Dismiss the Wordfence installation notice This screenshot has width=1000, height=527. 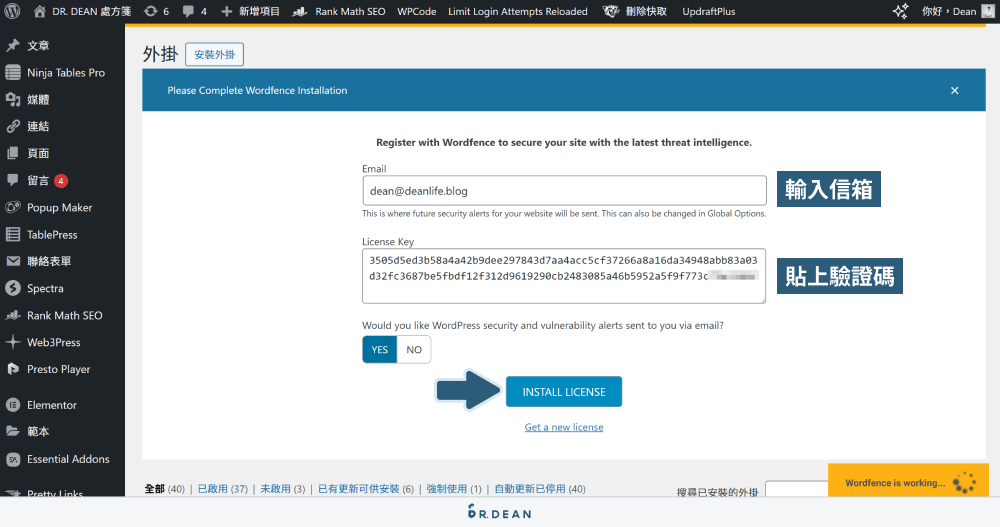pyautogui.click(x=955, y=91)
